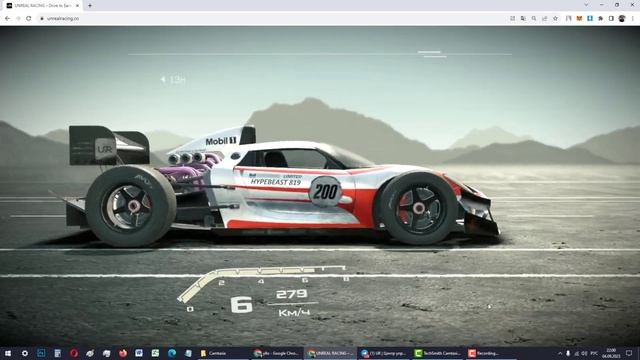The width and height of the screenshot is (640, 360).
Task: Toggle the browser side panel
Action: [611, 18]
